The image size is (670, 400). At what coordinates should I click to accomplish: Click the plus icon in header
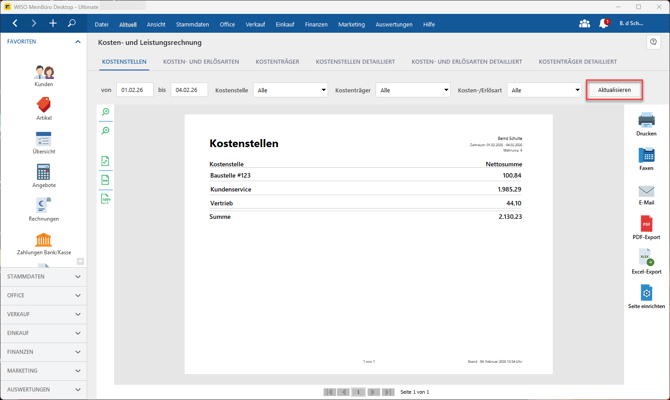coord(53,24)
